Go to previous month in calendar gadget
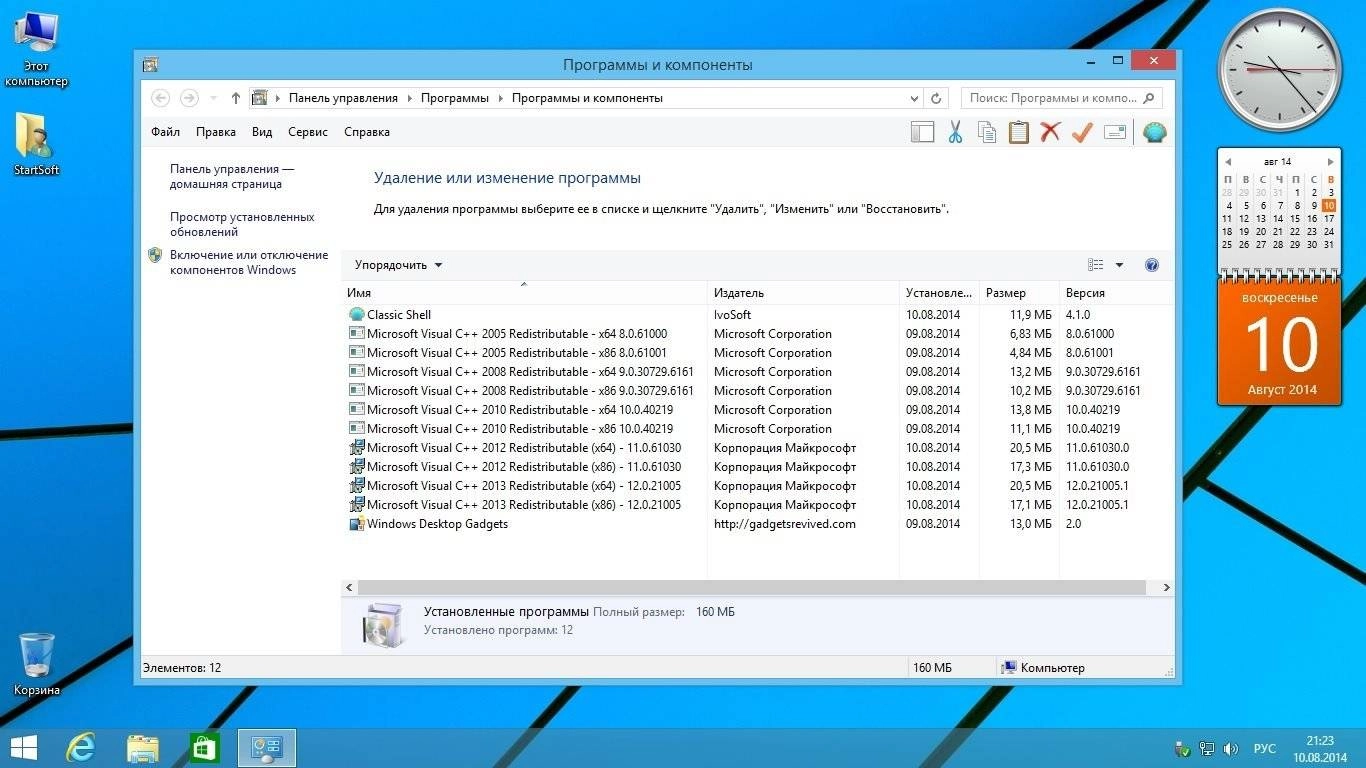The height and width of the screenshot is (768, 1366). 1228,162
